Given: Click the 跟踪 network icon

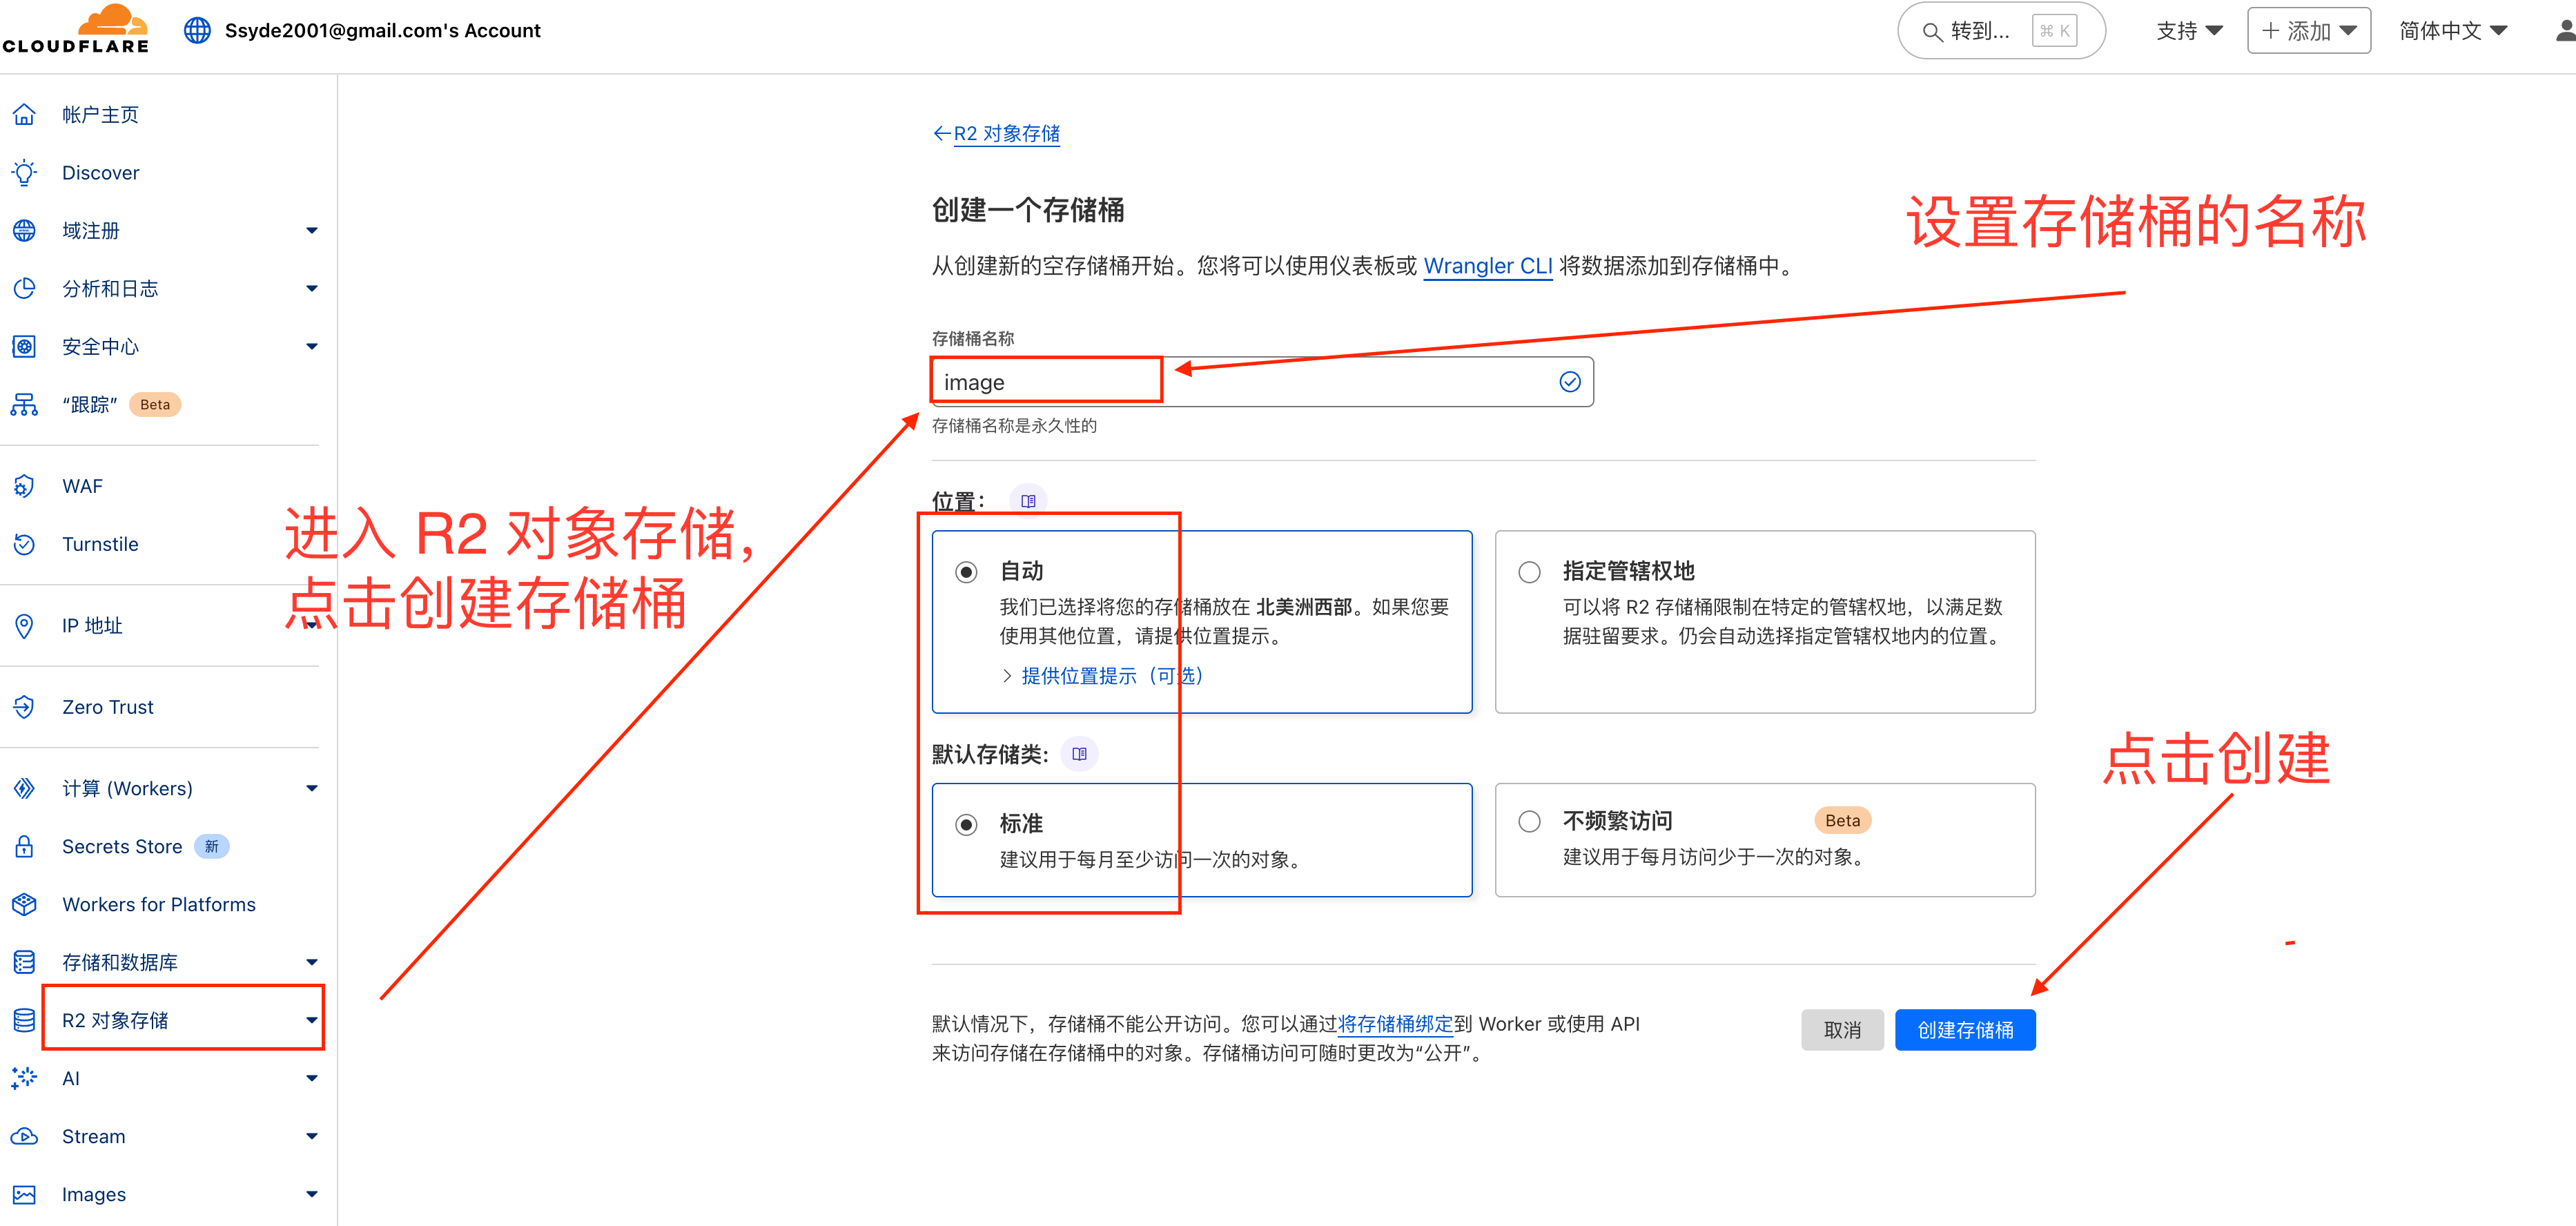Looking at the screenshot, I should tap(24, 404).
